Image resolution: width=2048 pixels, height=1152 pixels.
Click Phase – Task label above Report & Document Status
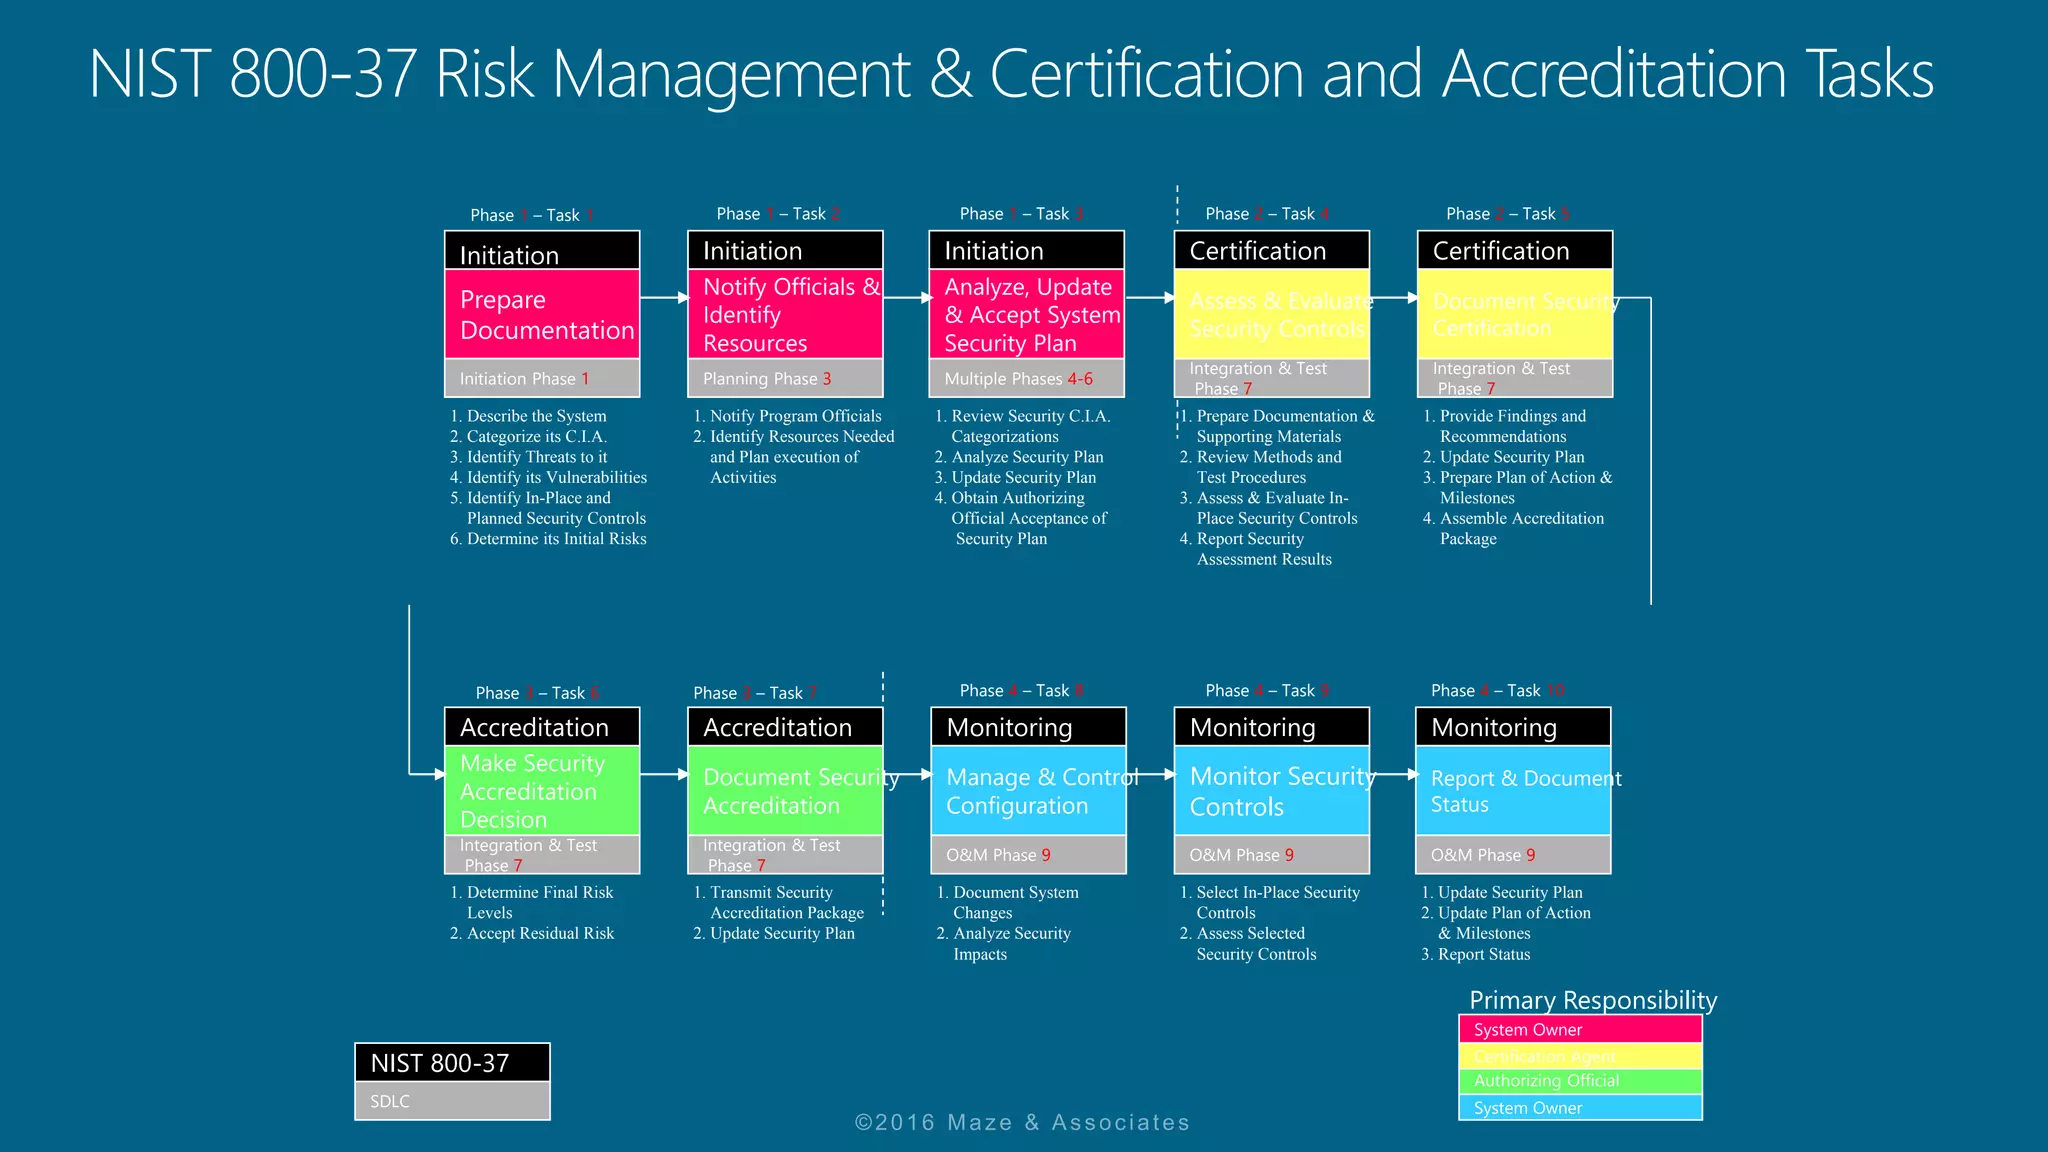[x=1498, y=691]
